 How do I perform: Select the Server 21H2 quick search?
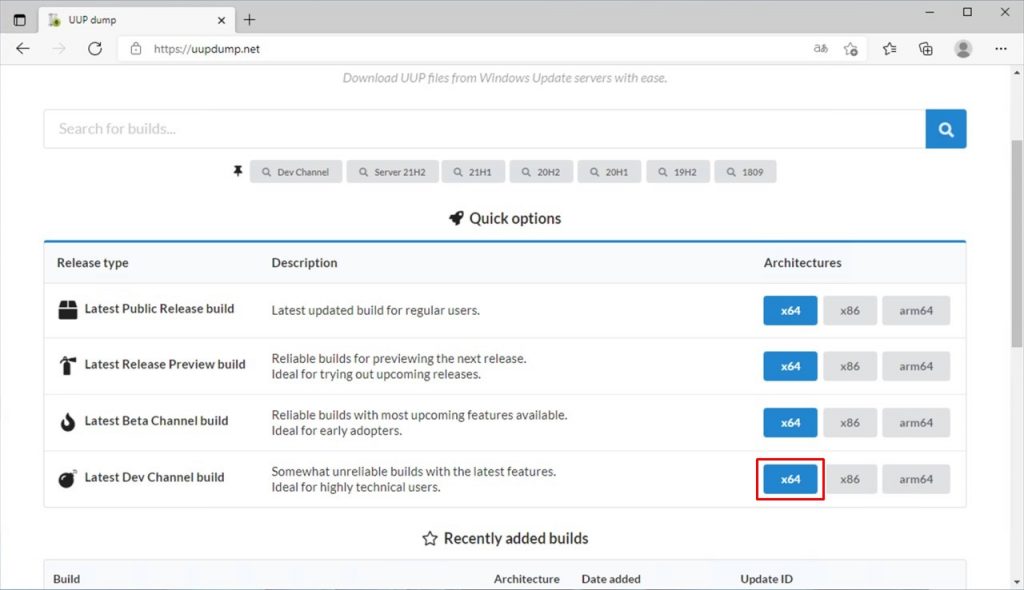(392, 172)
